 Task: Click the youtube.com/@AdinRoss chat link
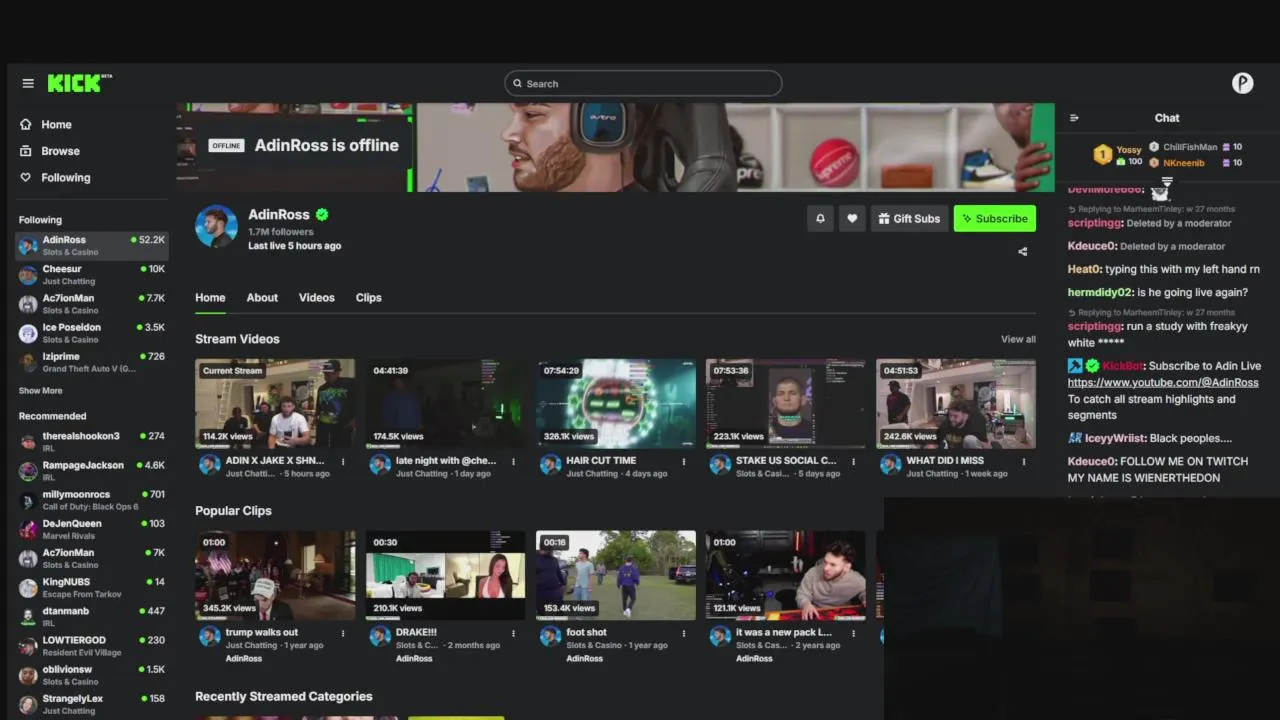[x=1163, y=383]
